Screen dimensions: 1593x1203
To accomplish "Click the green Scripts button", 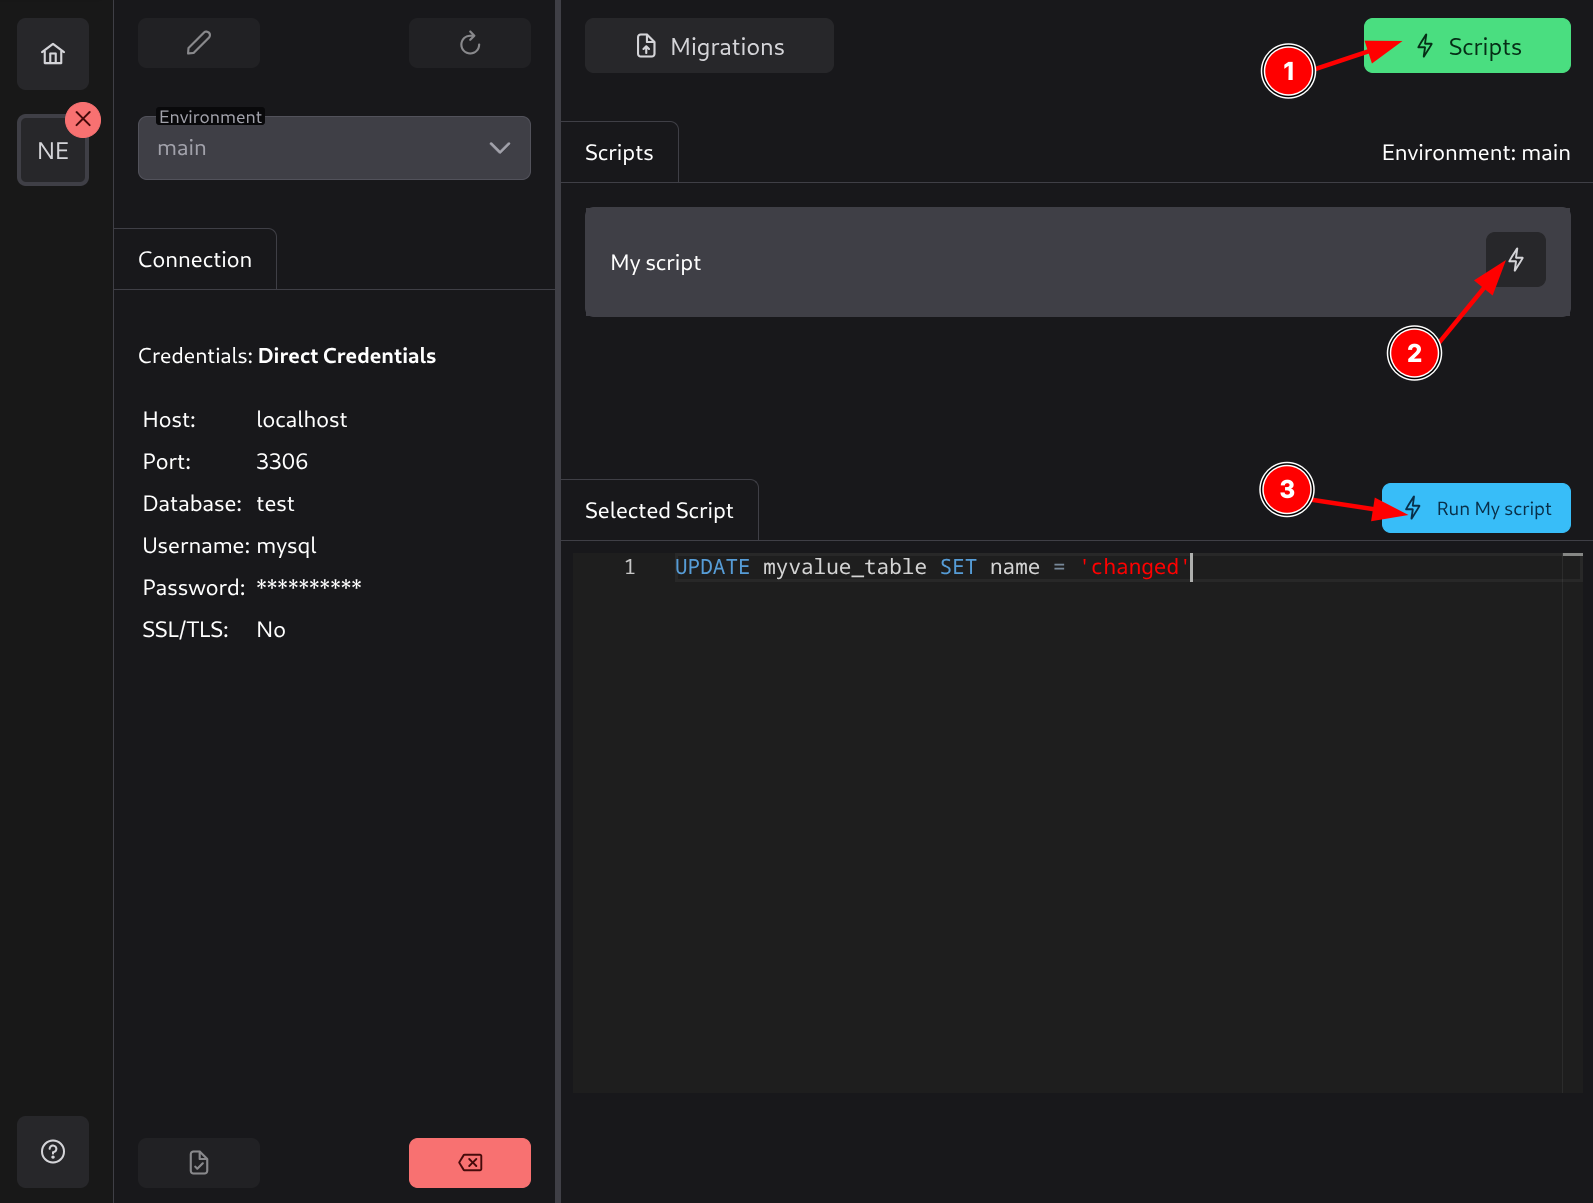I will 1466,46.
